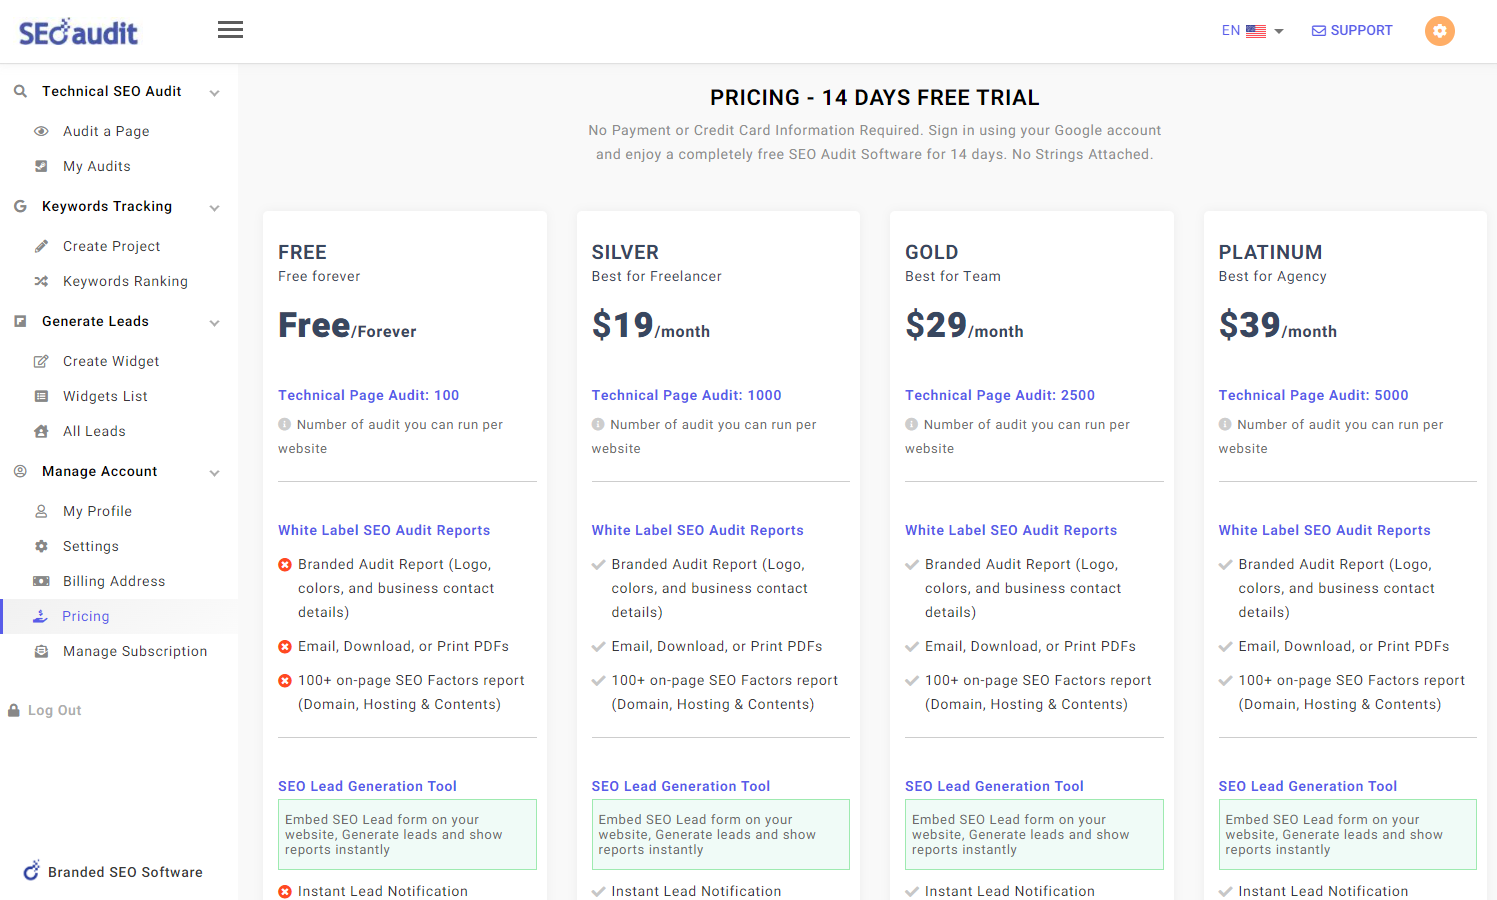The height and width of the screenshot is (900, 1497).
Task: Click the SEO audit logo
Action: click(78, 30)
